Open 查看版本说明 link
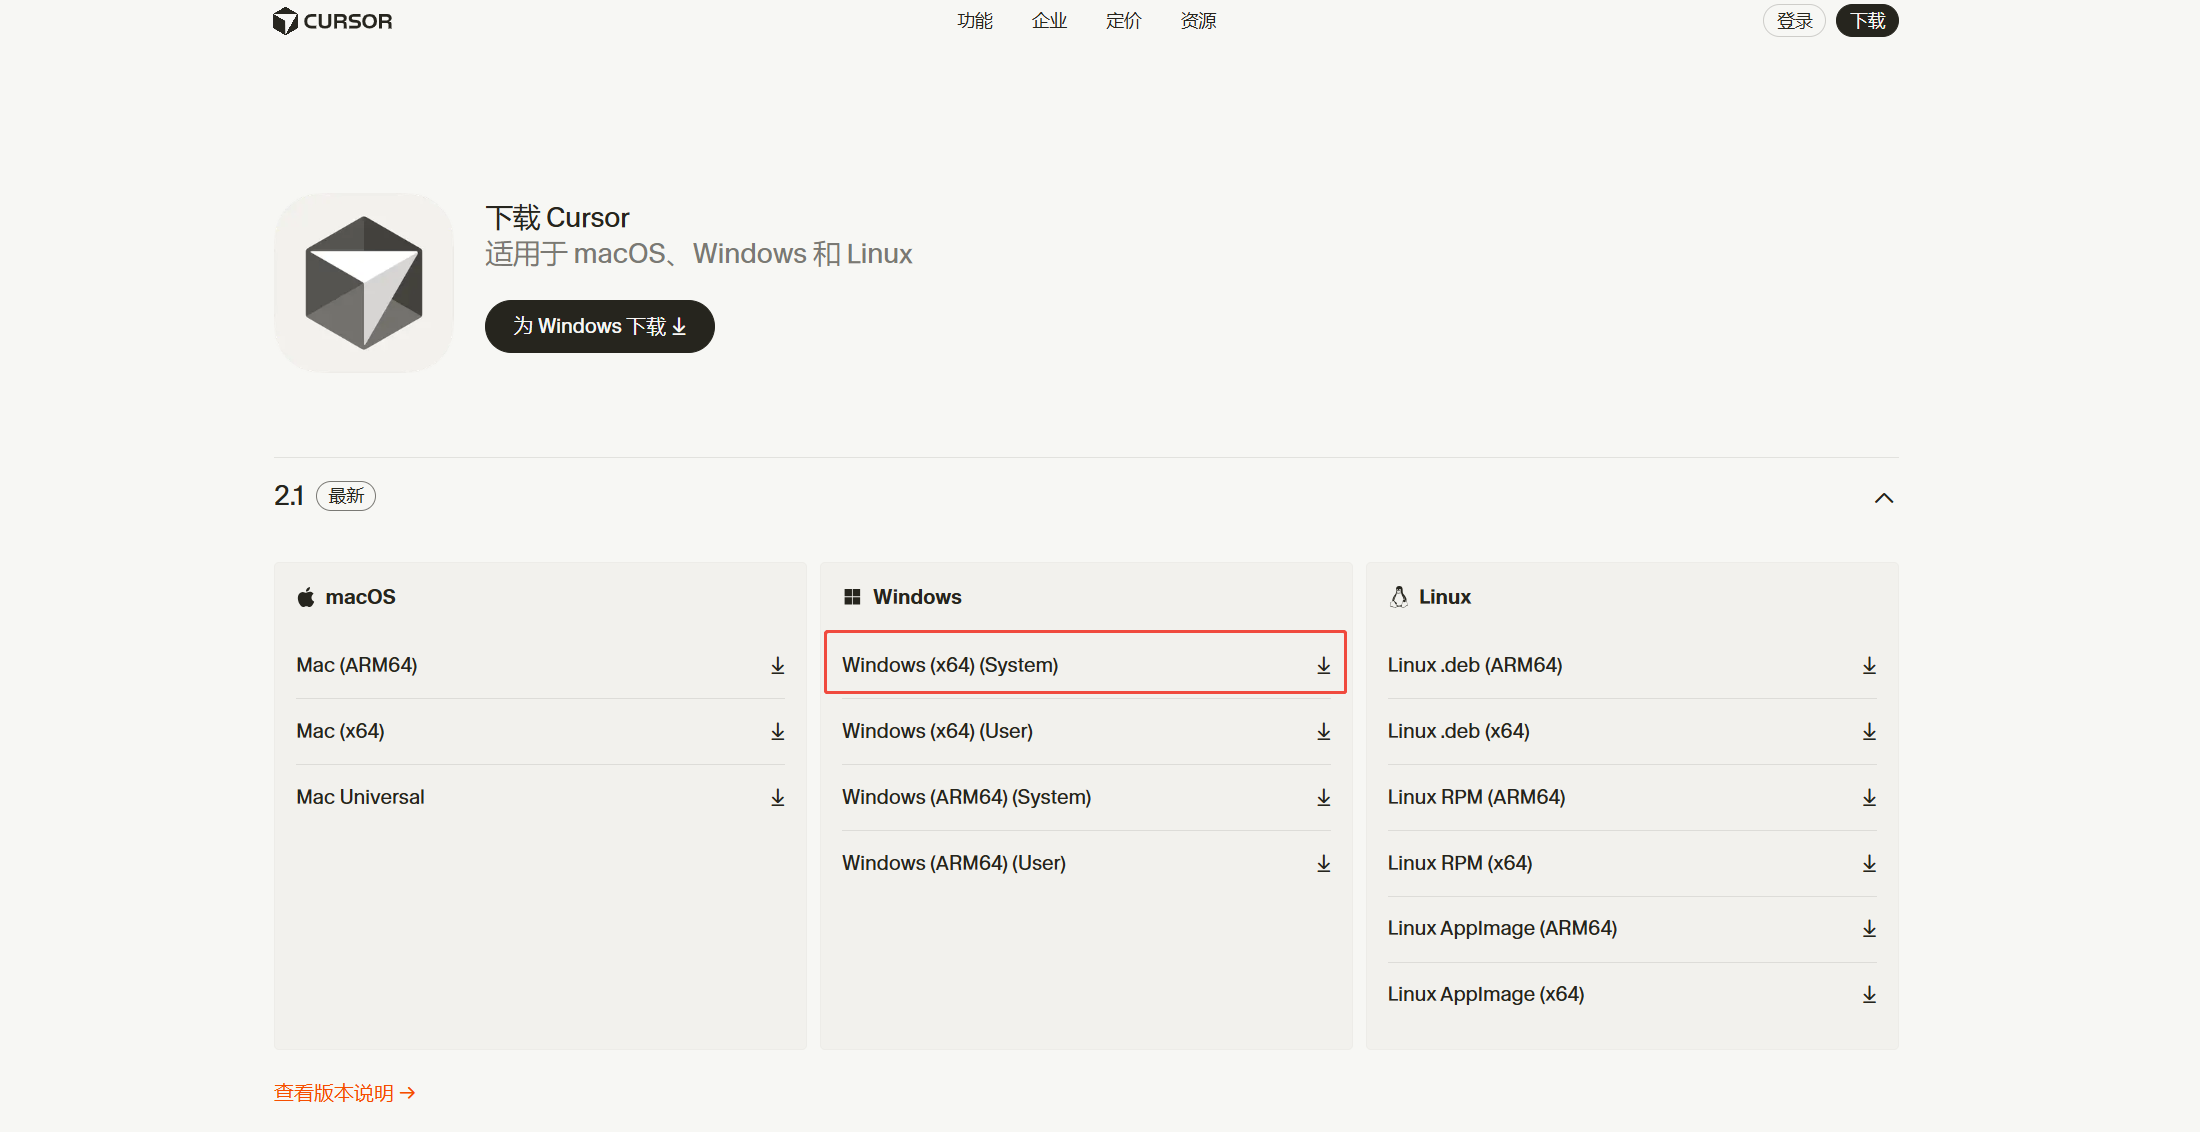2200x1132 pixels. pyautogui.click(x=344, y=1092)
